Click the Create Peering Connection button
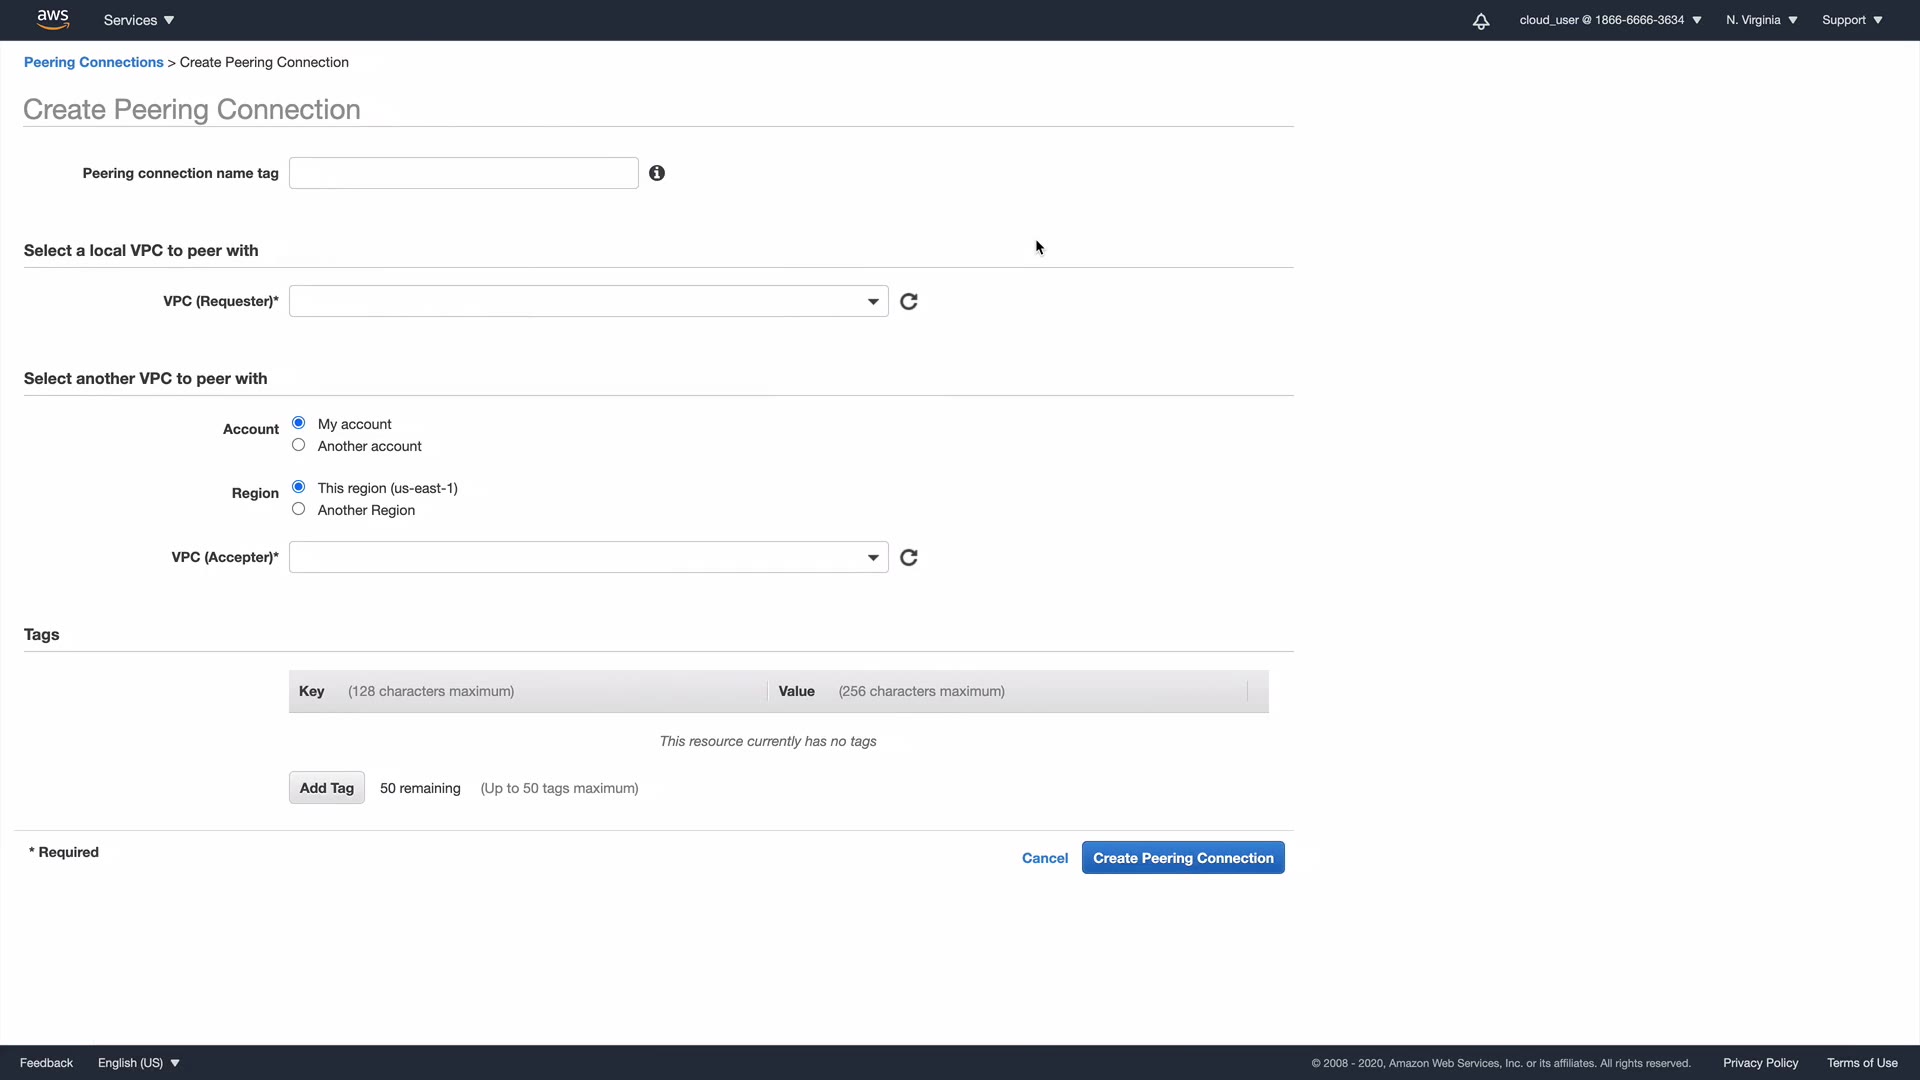1920x1080 pixels. (1183, 858)
